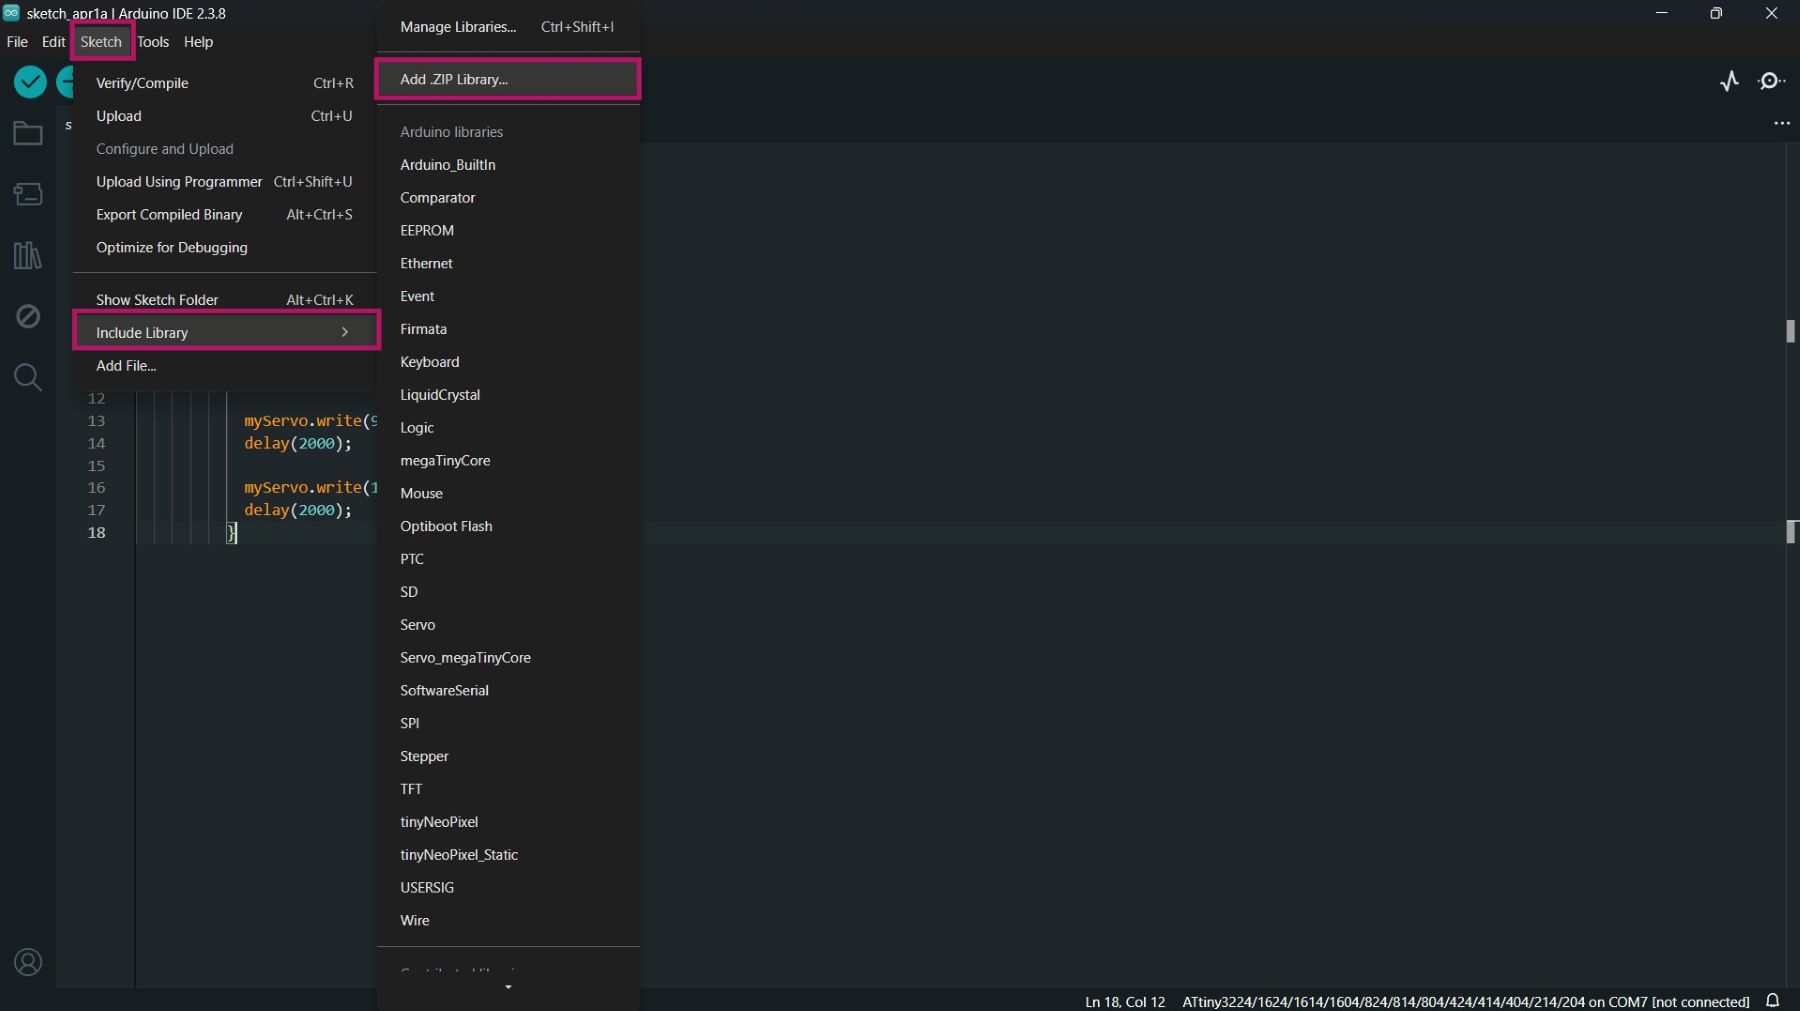Viewport: 1800px width, 1011px height.
Task: Include the SD library
Action: (x=508, y=592)
